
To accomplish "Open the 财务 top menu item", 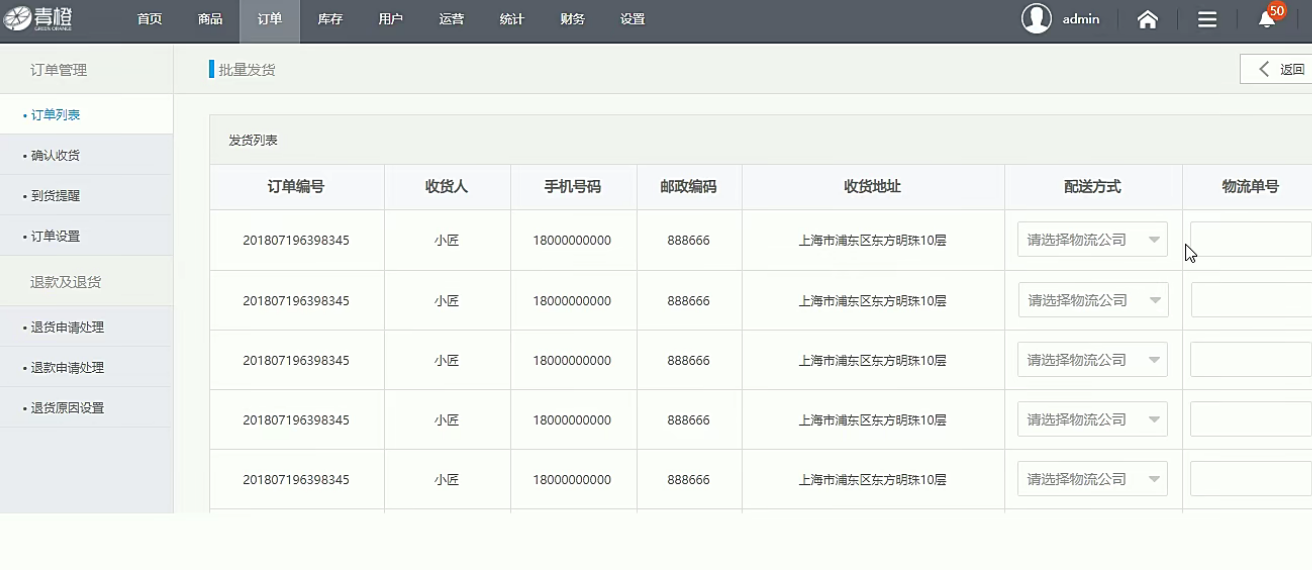I will pyautogui.click(x=572, y=20).
